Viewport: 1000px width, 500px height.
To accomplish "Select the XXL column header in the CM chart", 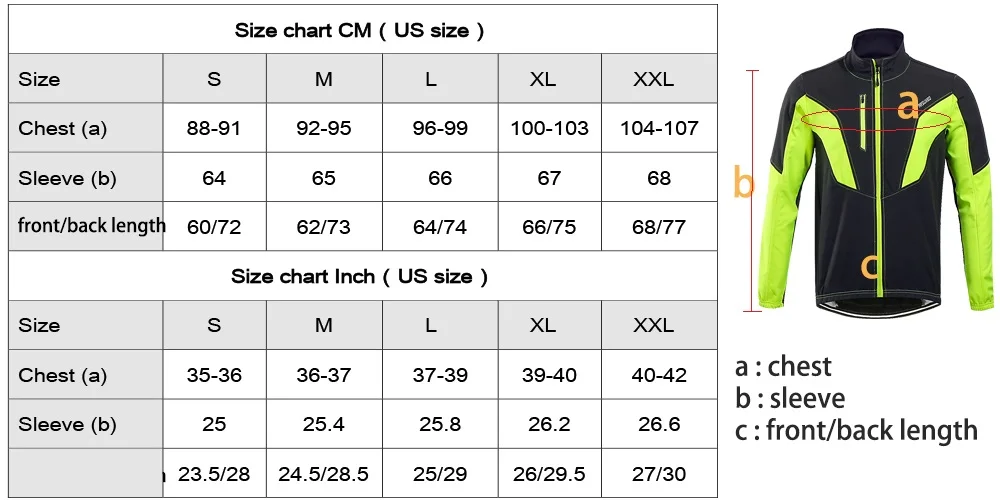I will pyautogui.click(x=653, y=79).
